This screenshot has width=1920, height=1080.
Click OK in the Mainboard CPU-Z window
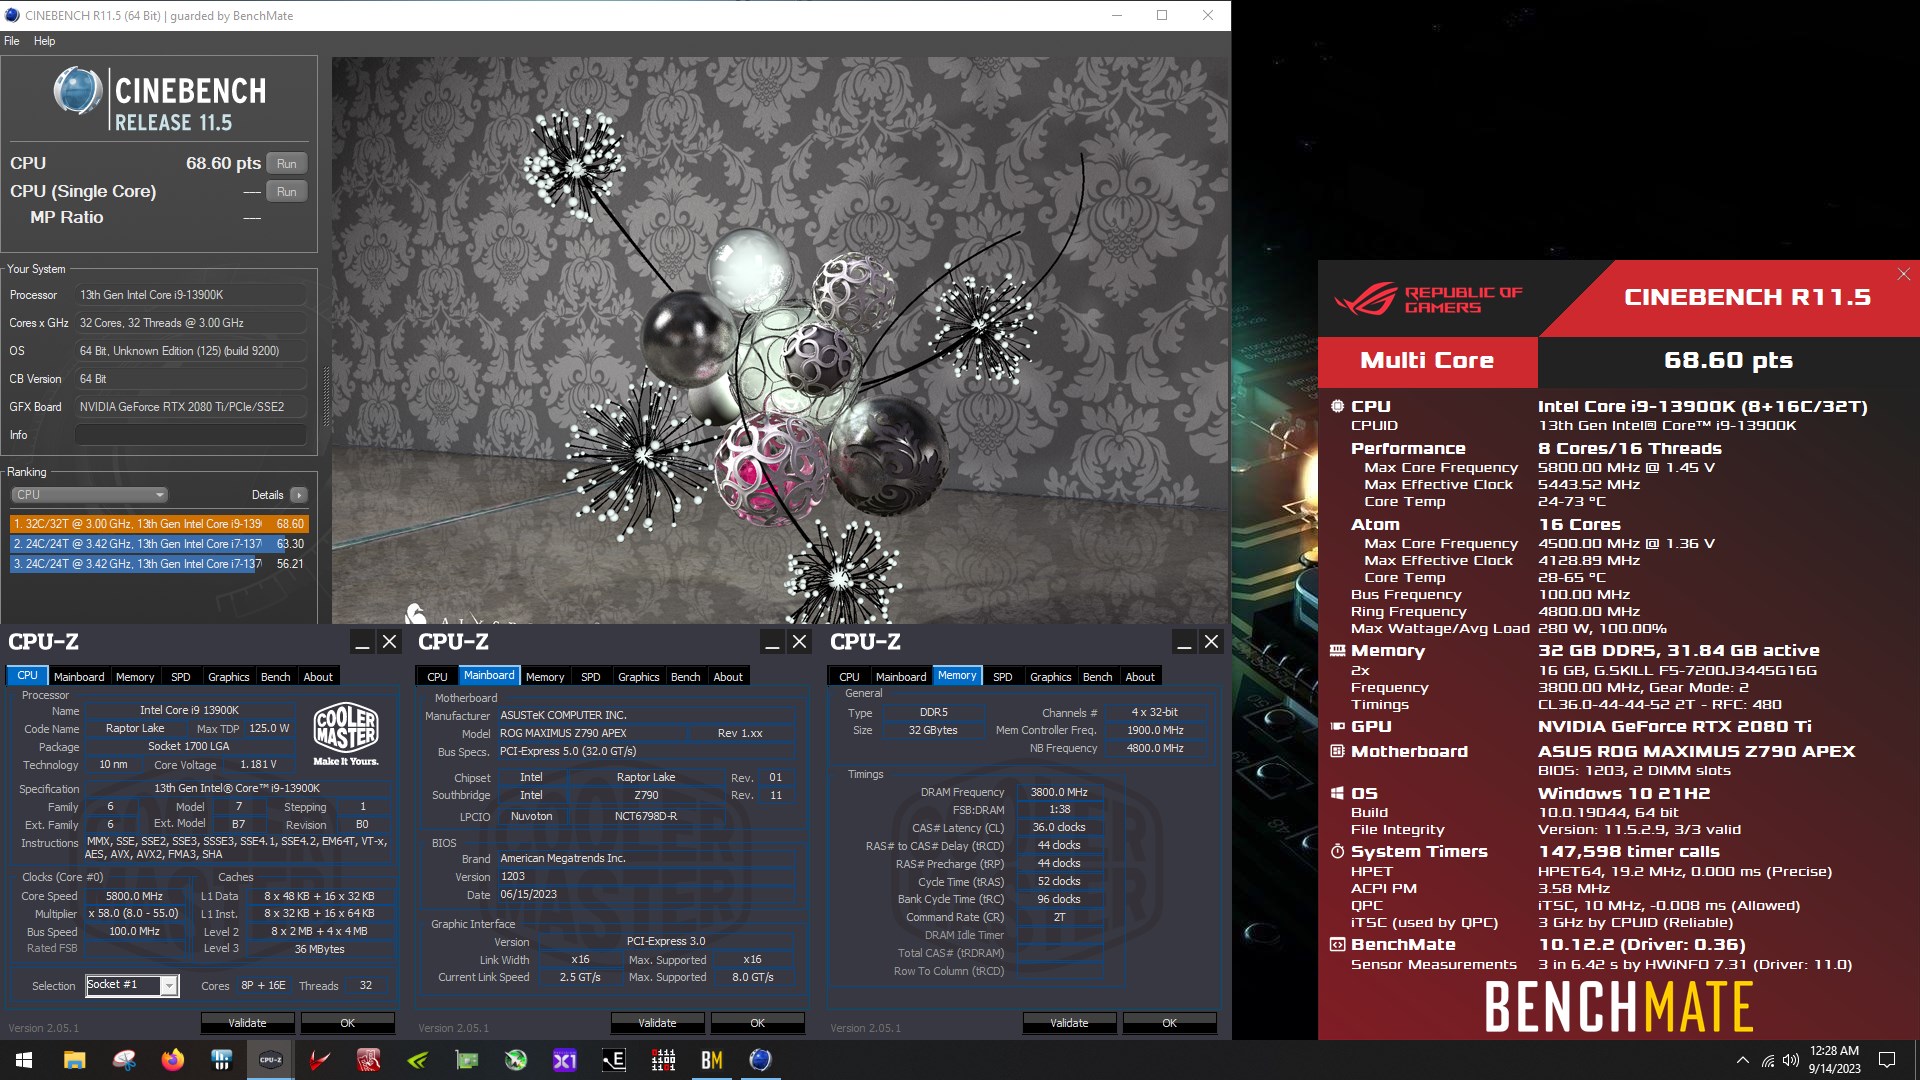coord(758,1023)
